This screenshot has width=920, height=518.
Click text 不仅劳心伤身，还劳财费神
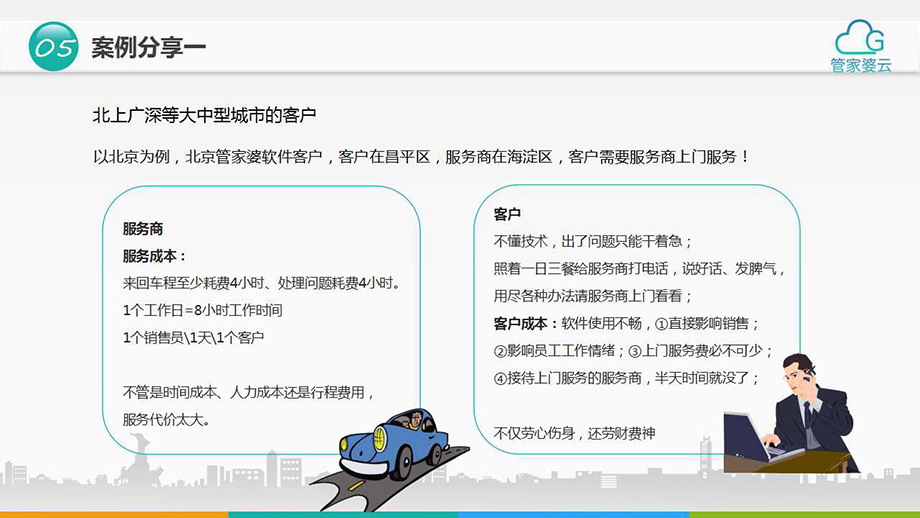coord(574,434)
